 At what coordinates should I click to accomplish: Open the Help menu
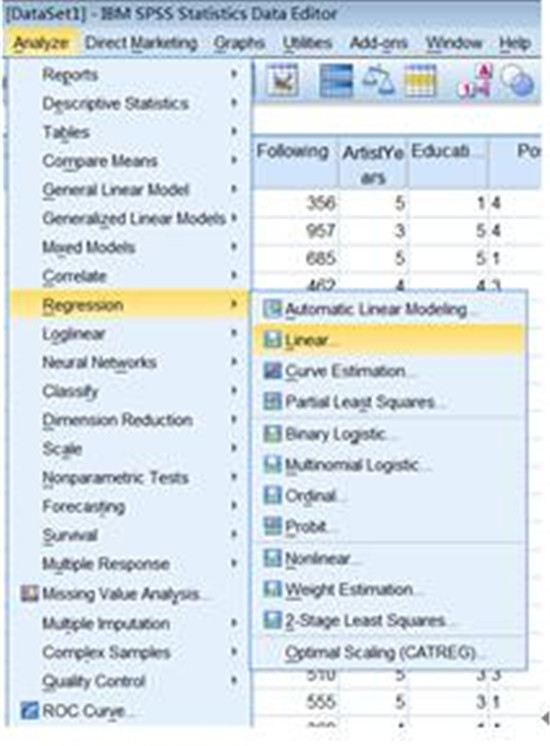(x=515, y=43)
